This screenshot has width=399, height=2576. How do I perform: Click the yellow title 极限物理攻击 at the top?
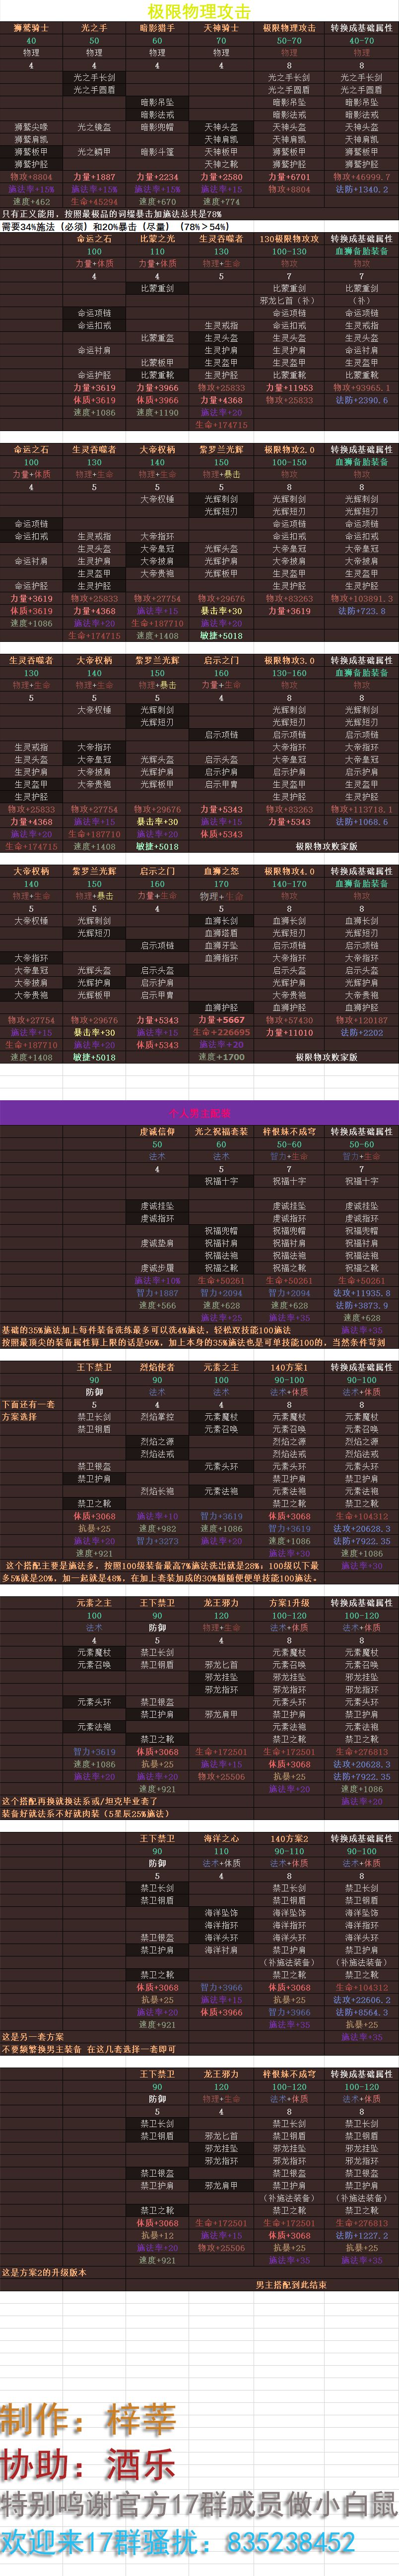click(x=199, y=11)
